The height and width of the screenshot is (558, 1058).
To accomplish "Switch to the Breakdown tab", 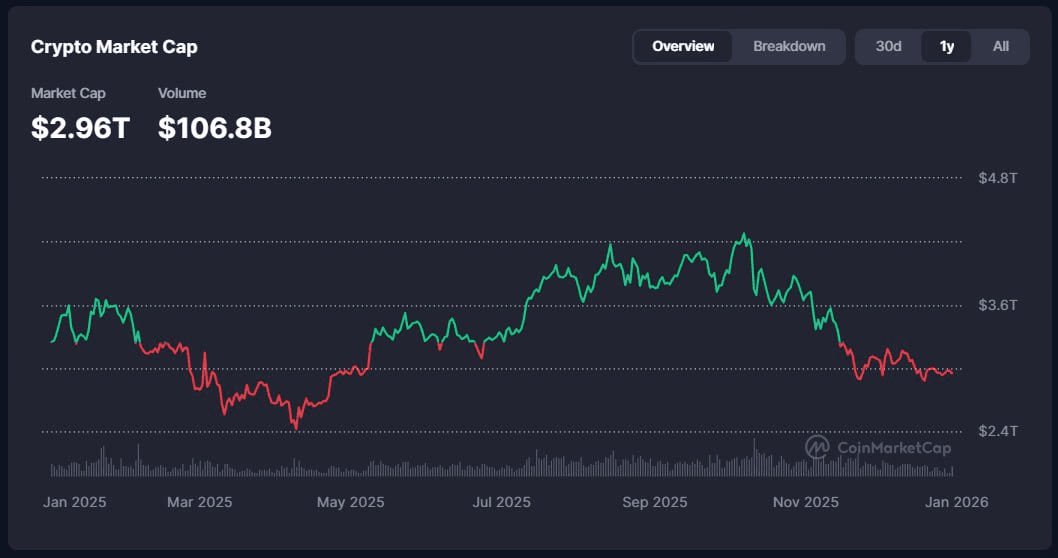I will pyautogui.click(x=789, y=46).
